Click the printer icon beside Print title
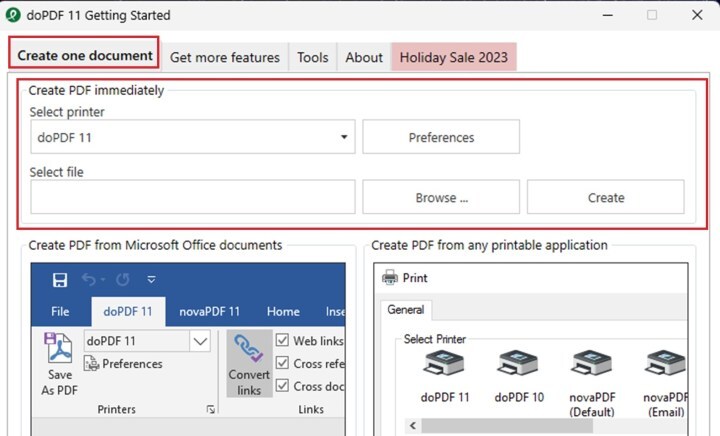This screenshot has width=720, height=436. 390,278
